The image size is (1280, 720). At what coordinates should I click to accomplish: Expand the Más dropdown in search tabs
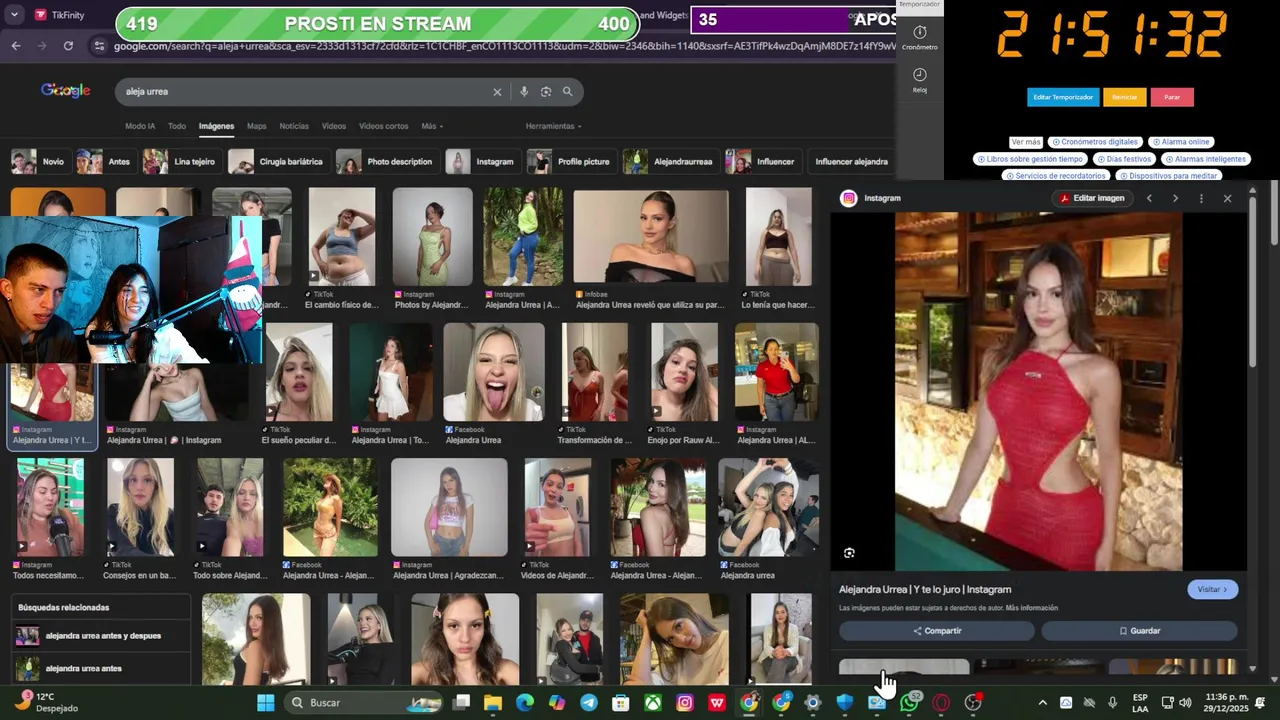pos(432,126)
